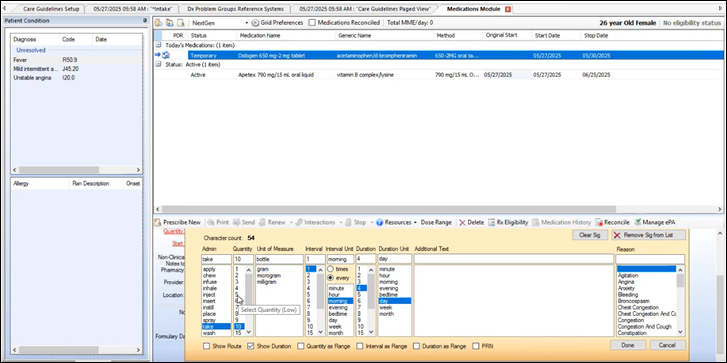
Task: Select Apetex 790 mg/15 mL oral liquid row
Action: (438, 75)
